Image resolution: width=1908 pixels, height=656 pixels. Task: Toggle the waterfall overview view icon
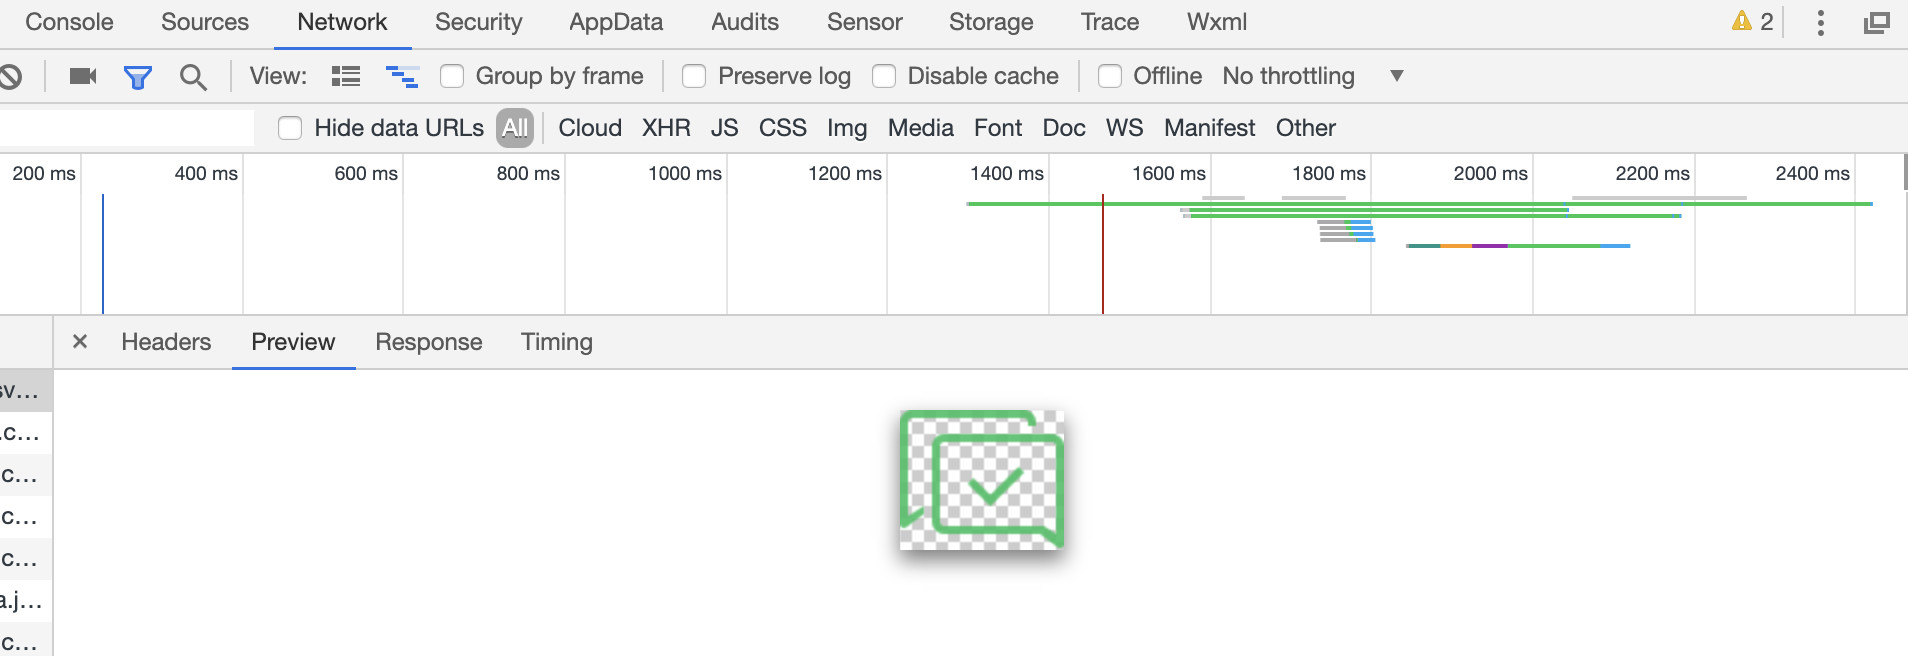[x=402, y=76]
